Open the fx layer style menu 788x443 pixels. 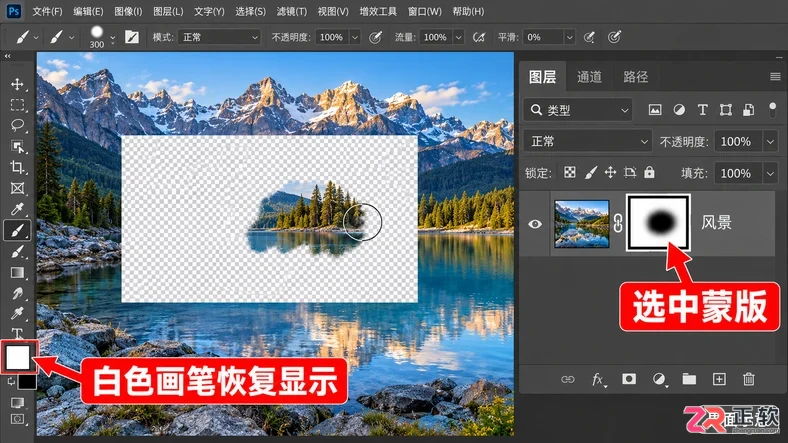[598, 379]
